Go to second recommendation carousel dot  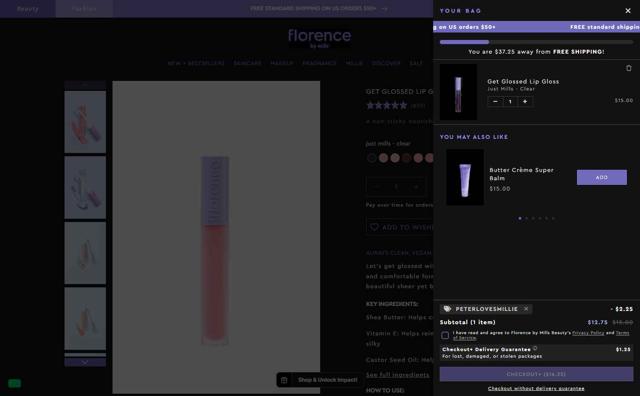[527, 218]
